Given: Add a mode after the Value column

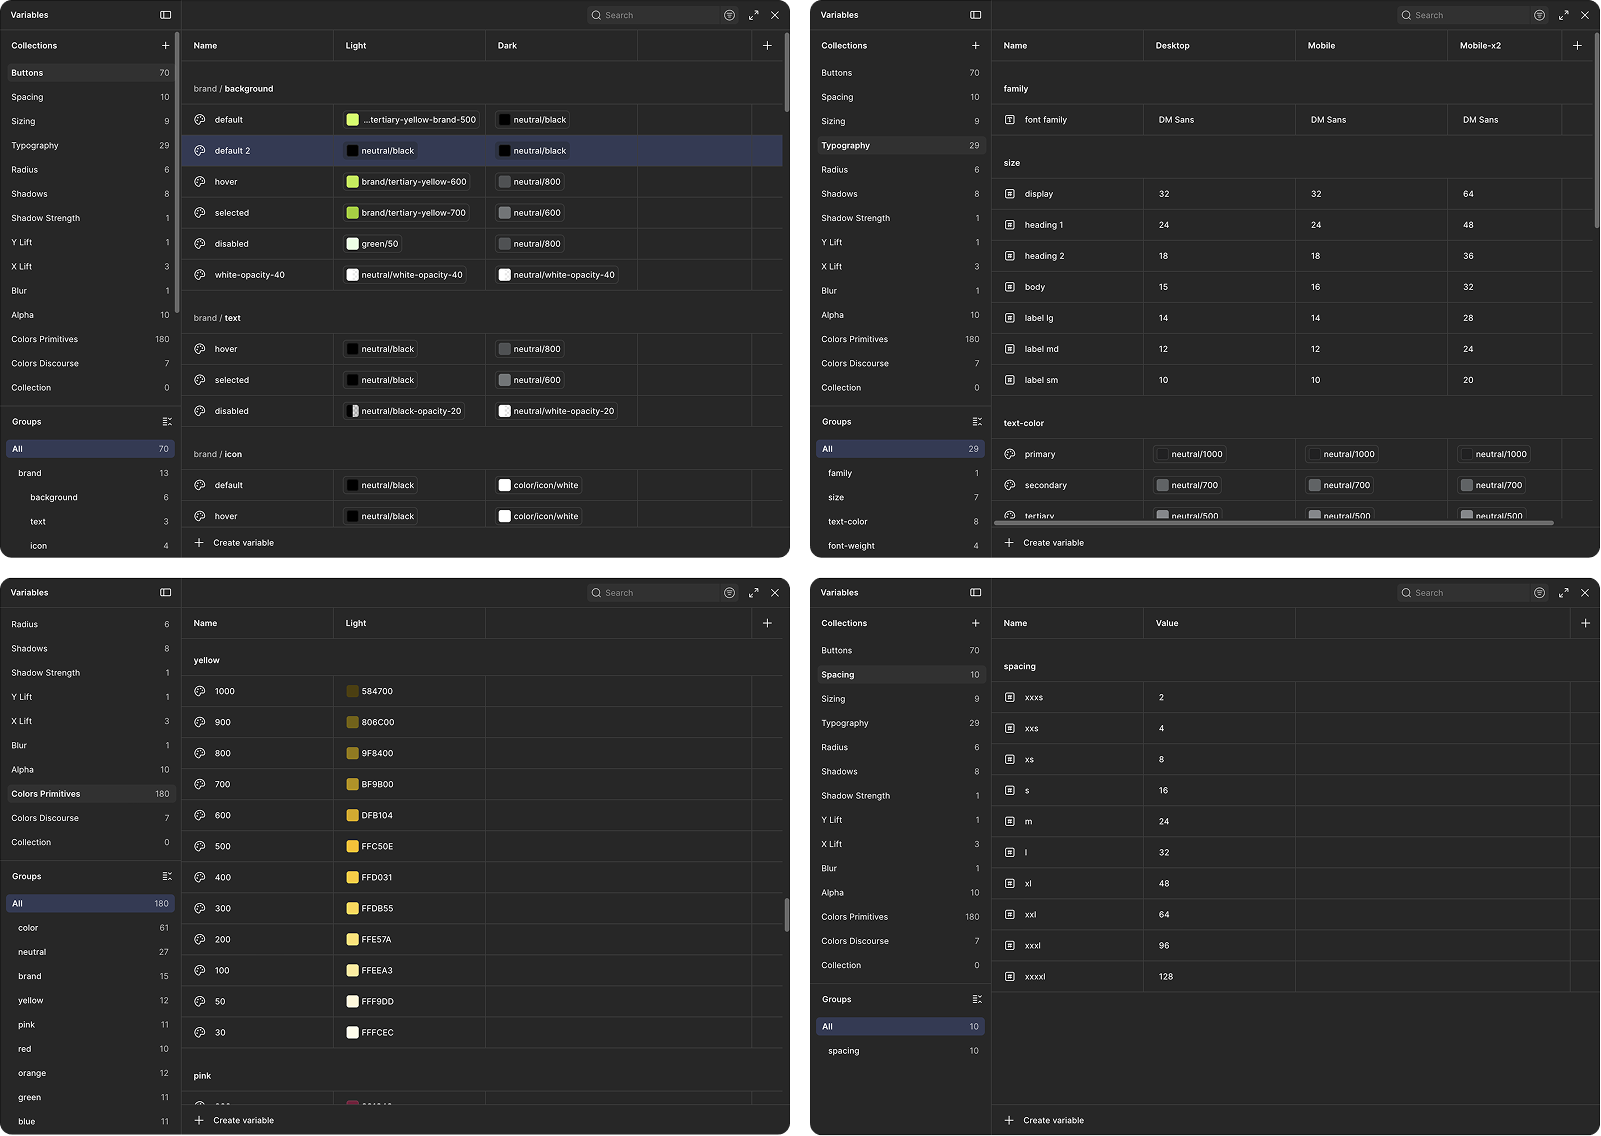Looking at the screenshot, I should pos(1585,623).
